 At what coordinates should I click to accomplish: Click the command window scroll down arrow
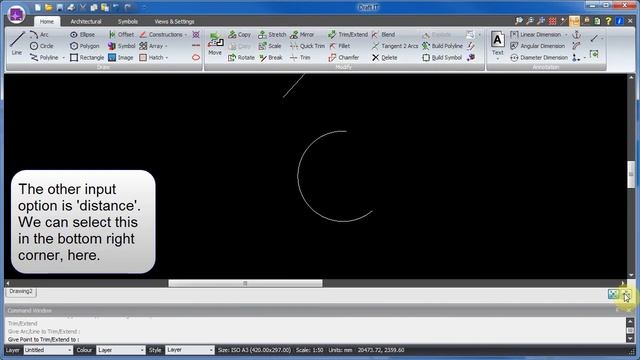pos(631,339)
